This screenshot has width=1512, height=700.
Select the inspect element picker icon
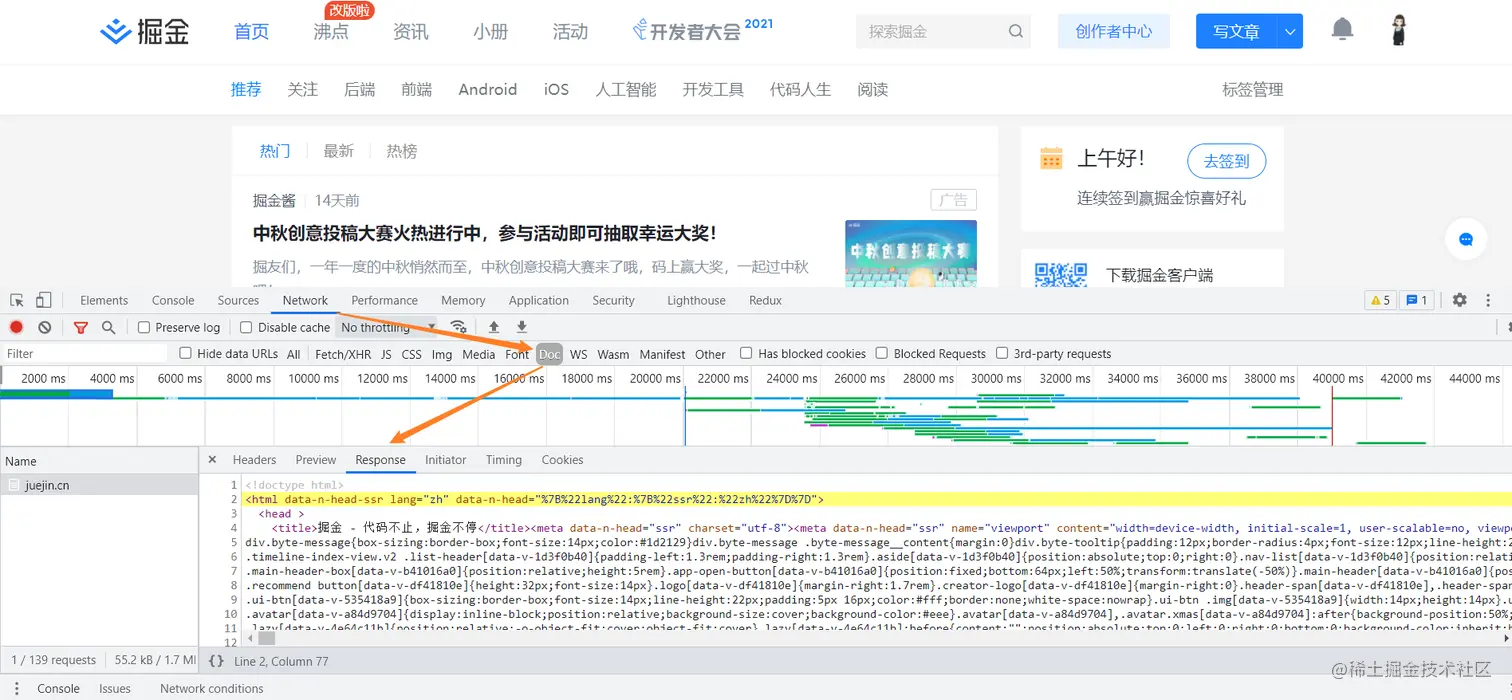[x=17, y=300]
